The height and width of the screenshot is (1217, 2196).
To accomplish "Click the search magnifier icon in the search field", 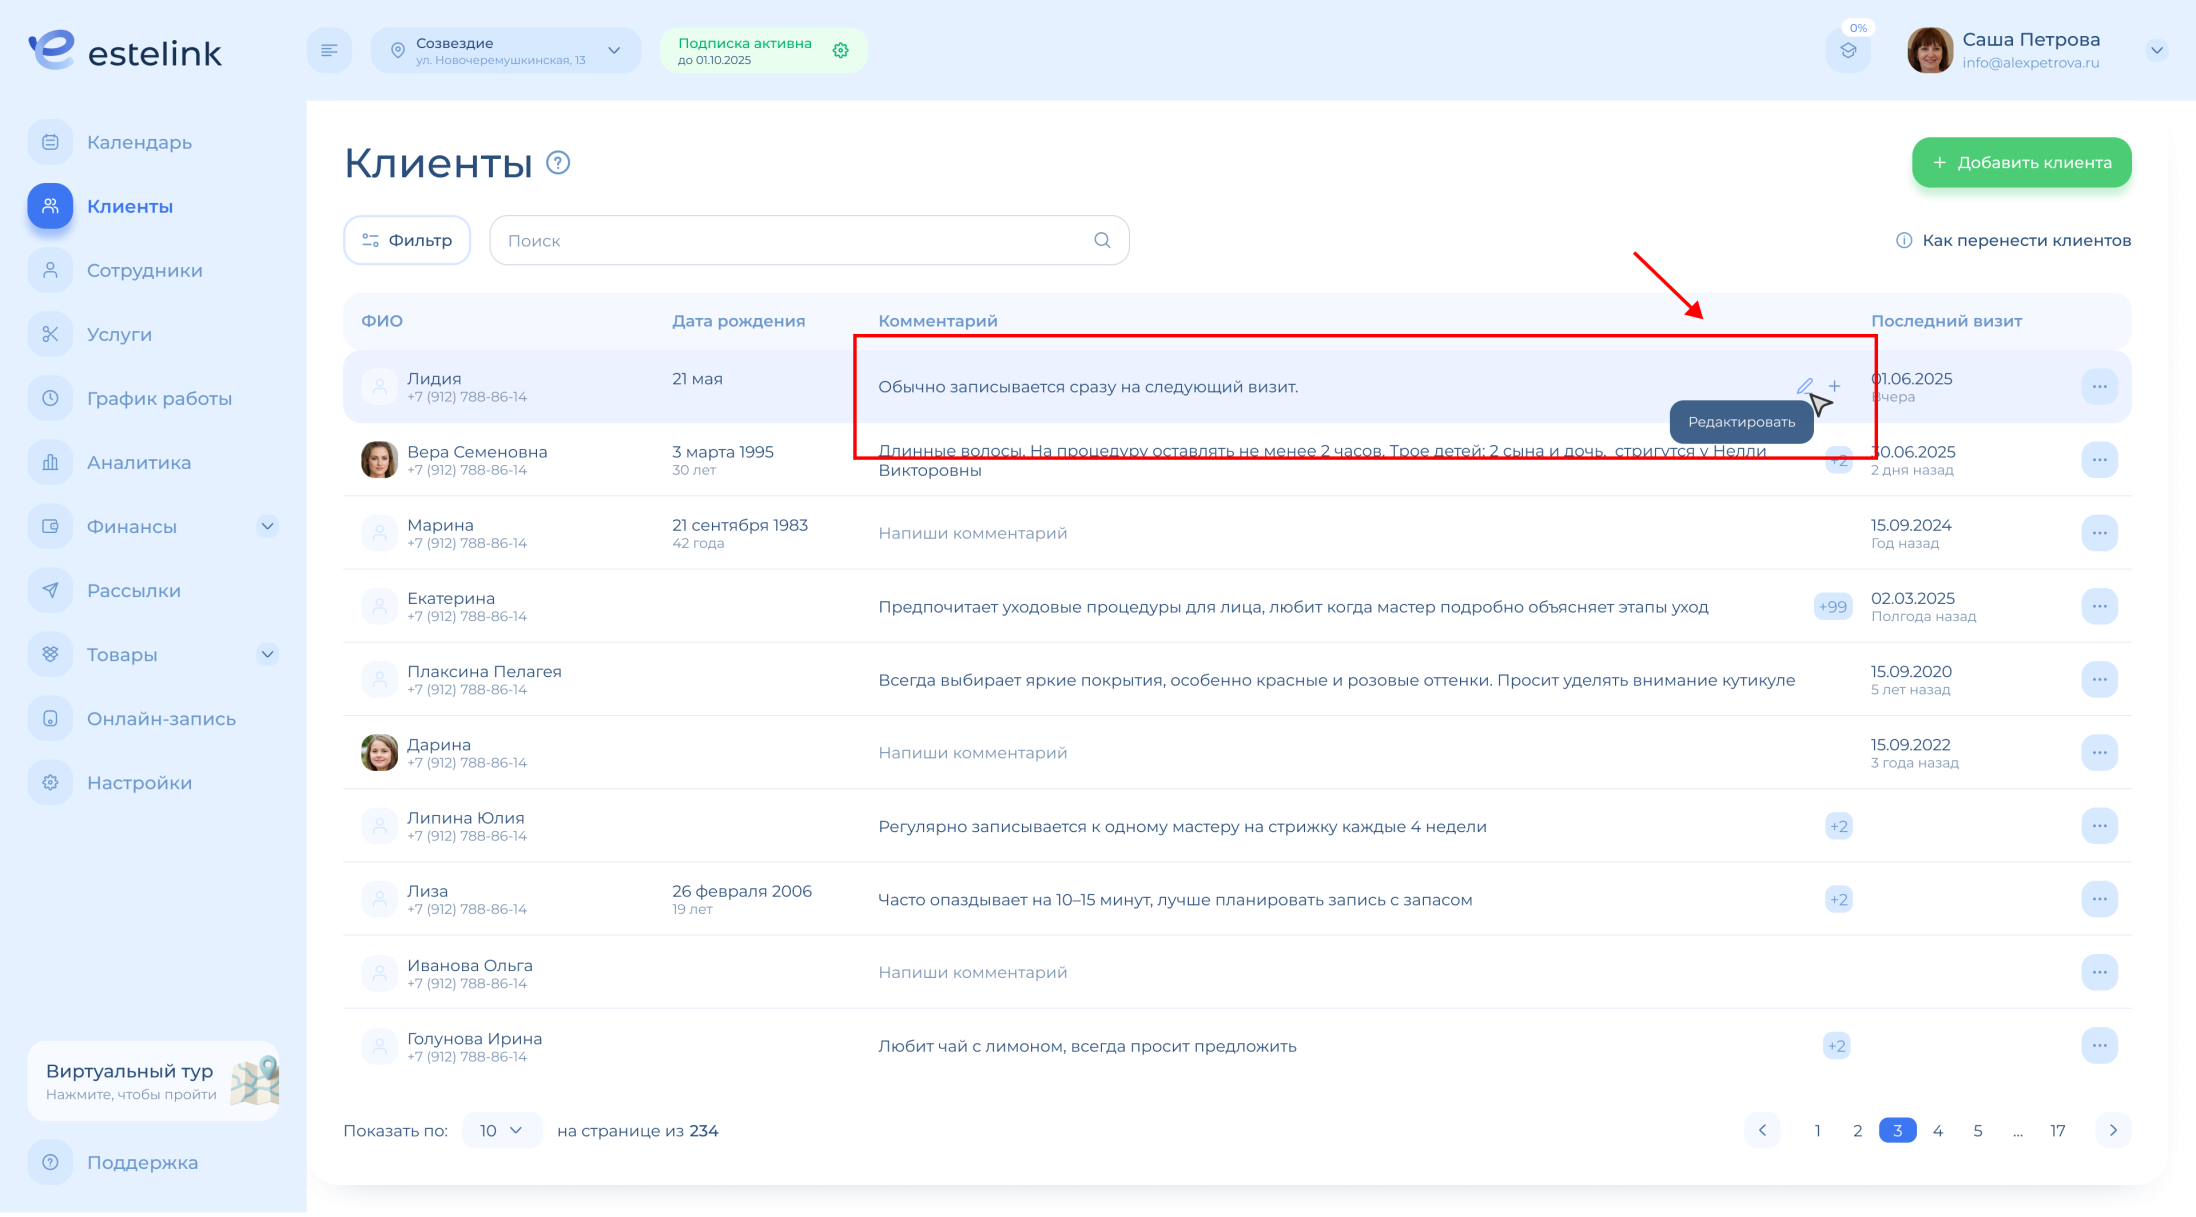I will coord(1102,240).
